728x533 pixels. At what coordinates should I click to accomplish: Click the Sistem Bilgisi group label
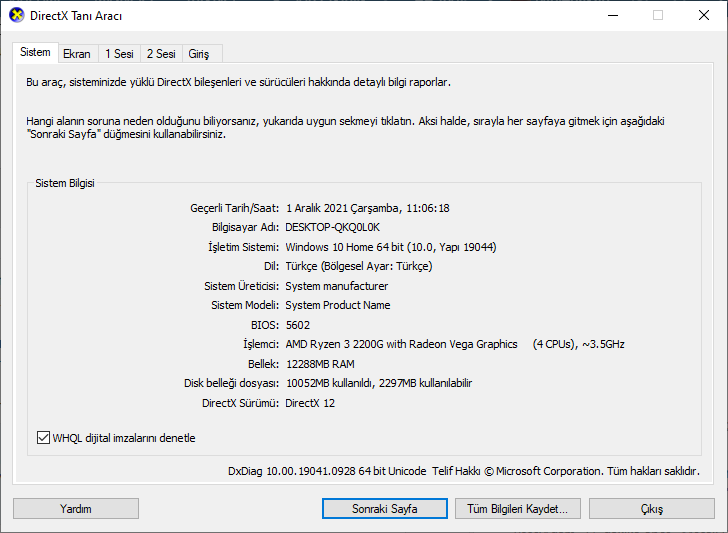point(65,183)
